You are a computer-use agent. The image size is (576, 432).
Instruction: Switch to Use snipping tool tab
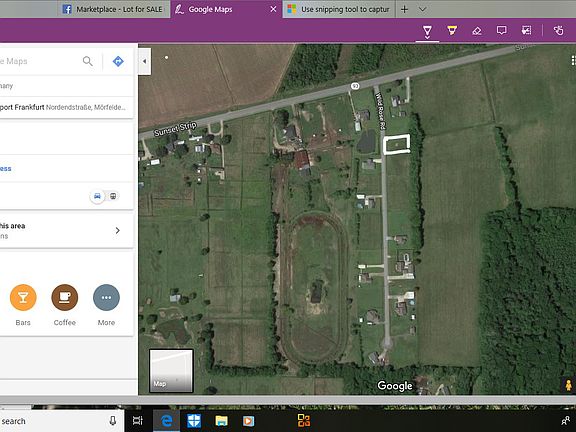pos(338,9)
